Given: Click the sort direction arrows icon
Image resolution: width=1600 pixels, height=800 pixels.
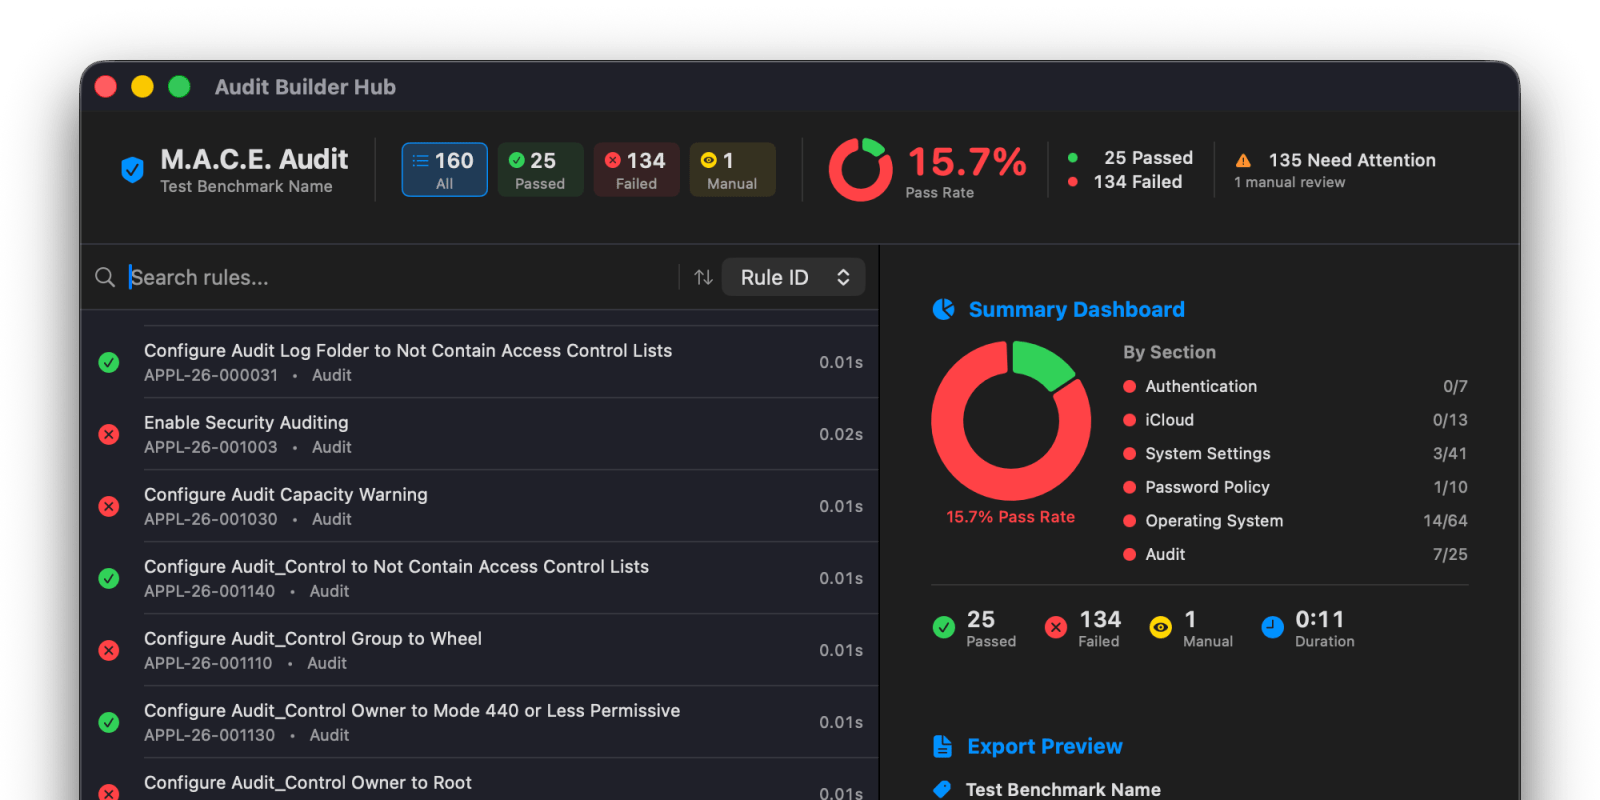Looking at the screenshot, I should point(703,277).
